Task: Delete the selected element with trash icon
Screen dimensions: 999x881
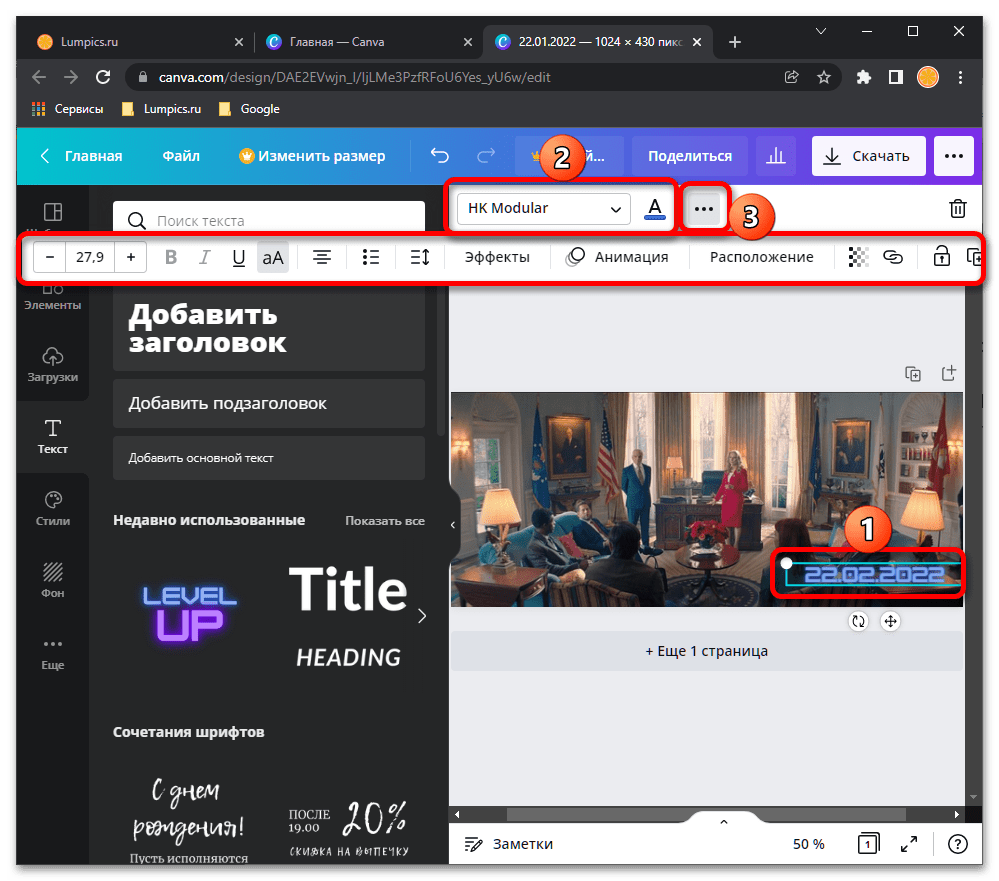Action: tap(958, 208)
